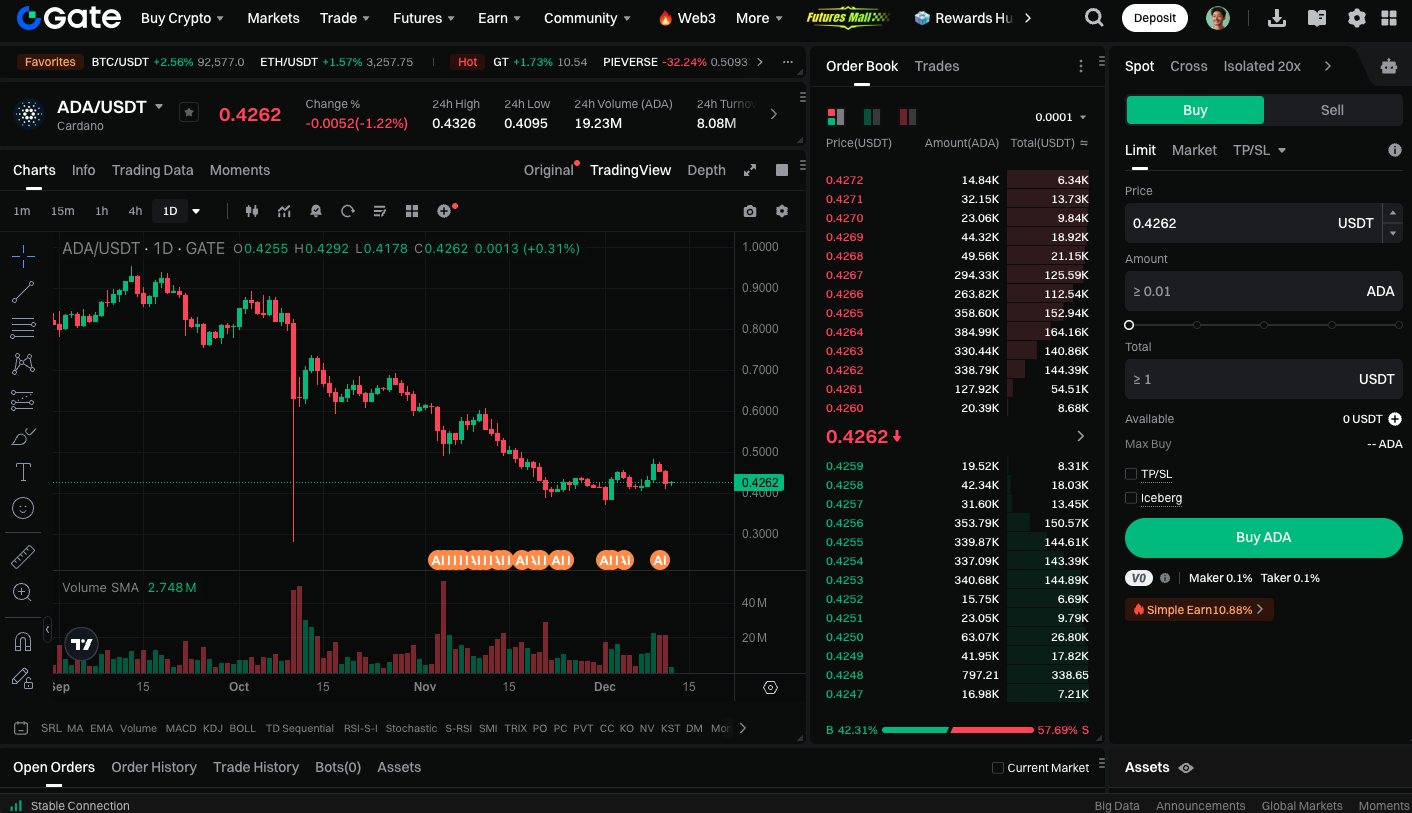Open the apps grid icon in header
The height and width of the screenshot is (813, 1412).
pos(1389,18)
